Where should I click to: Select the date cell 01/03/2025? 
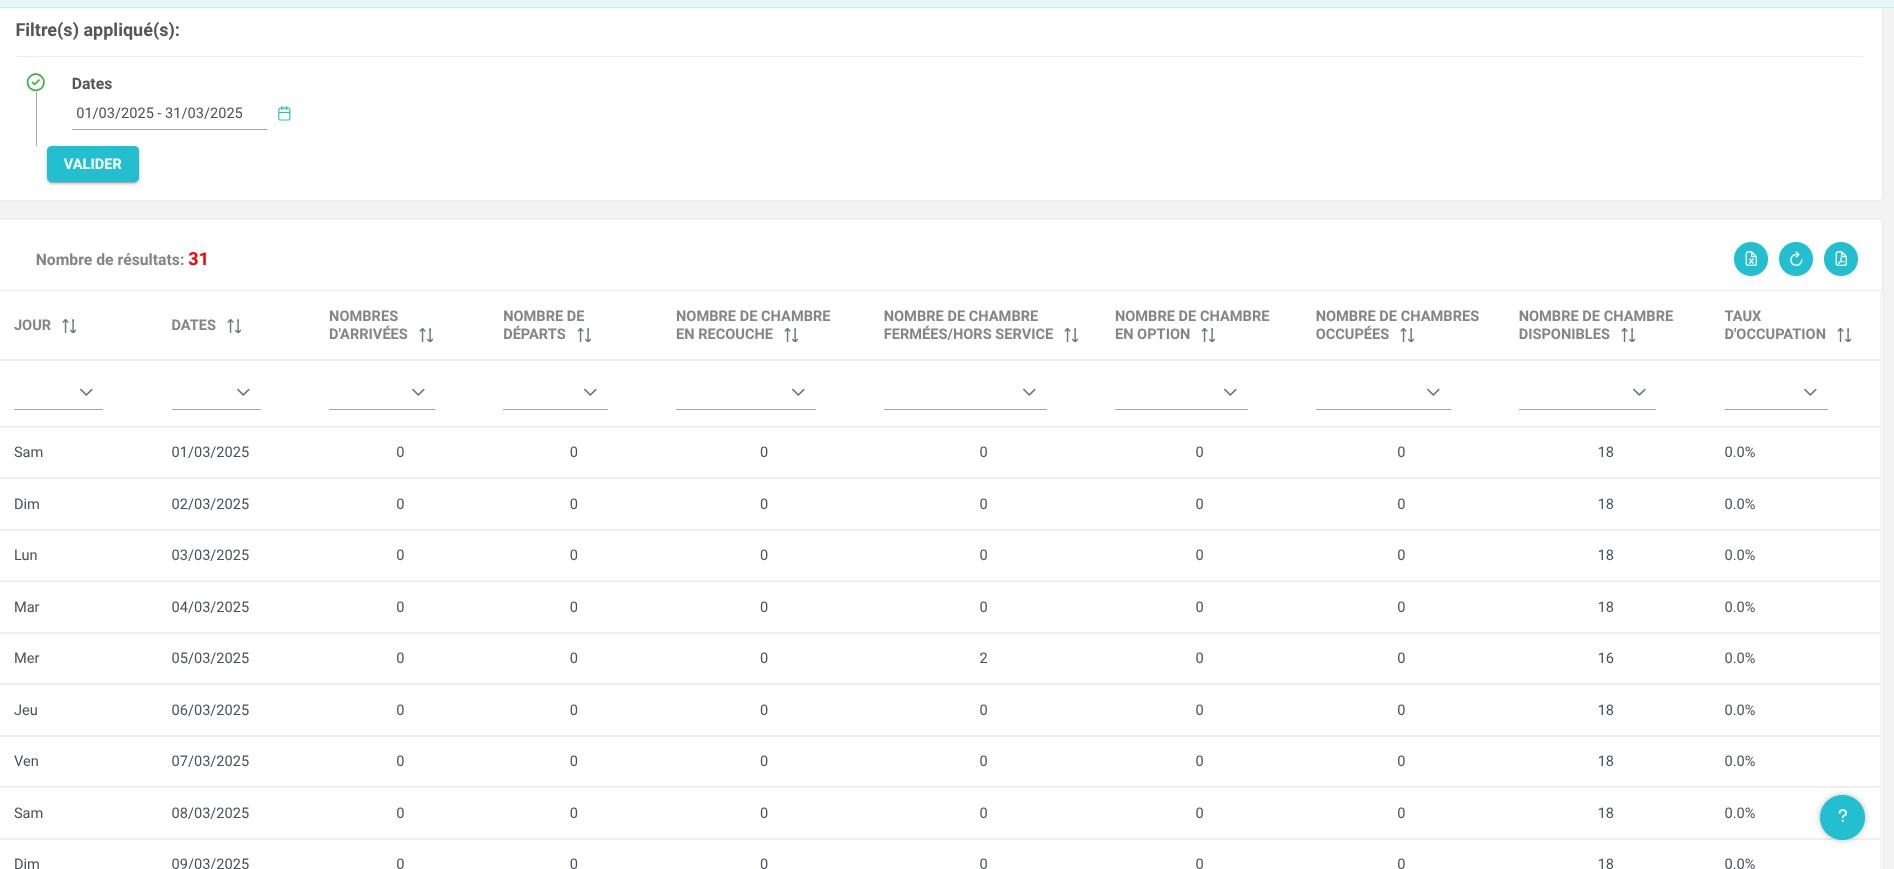210,452
